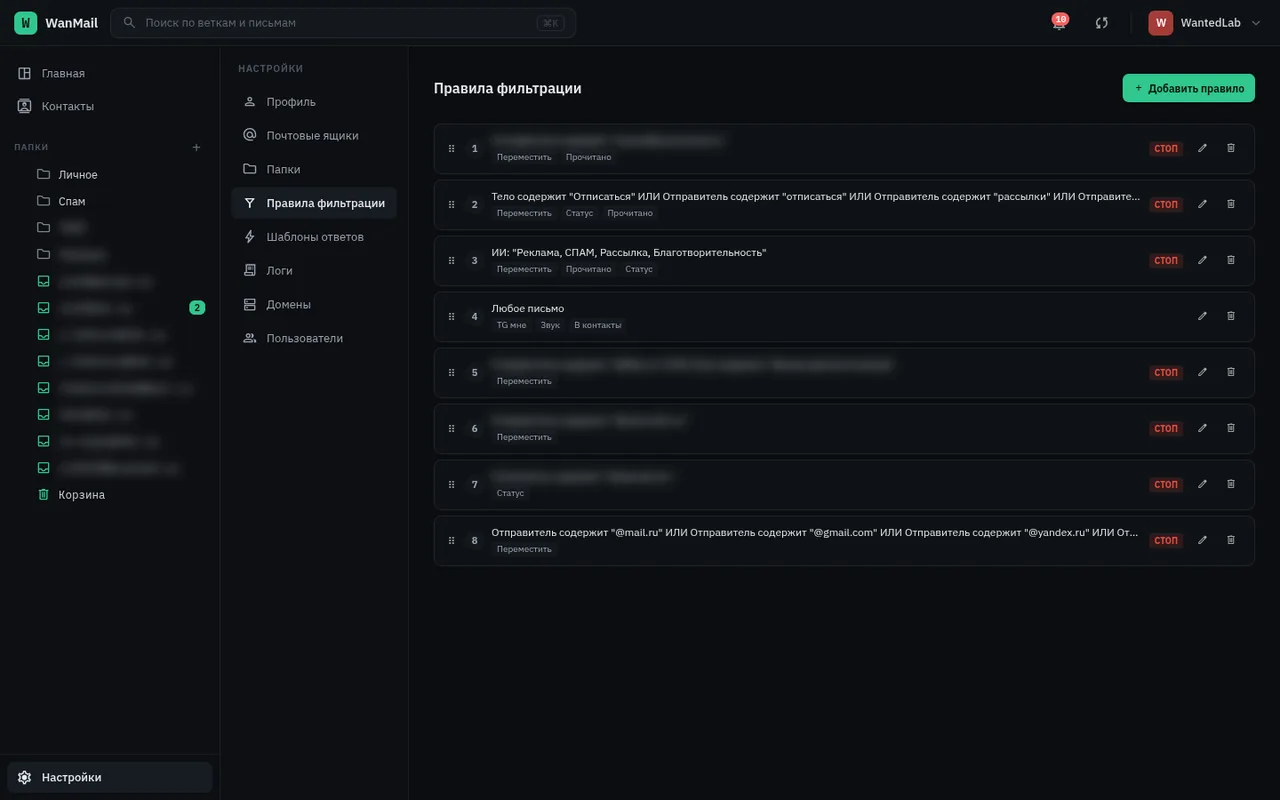1280x800 pixels.
Task: Open Домены settings
Action: point(314,304)
